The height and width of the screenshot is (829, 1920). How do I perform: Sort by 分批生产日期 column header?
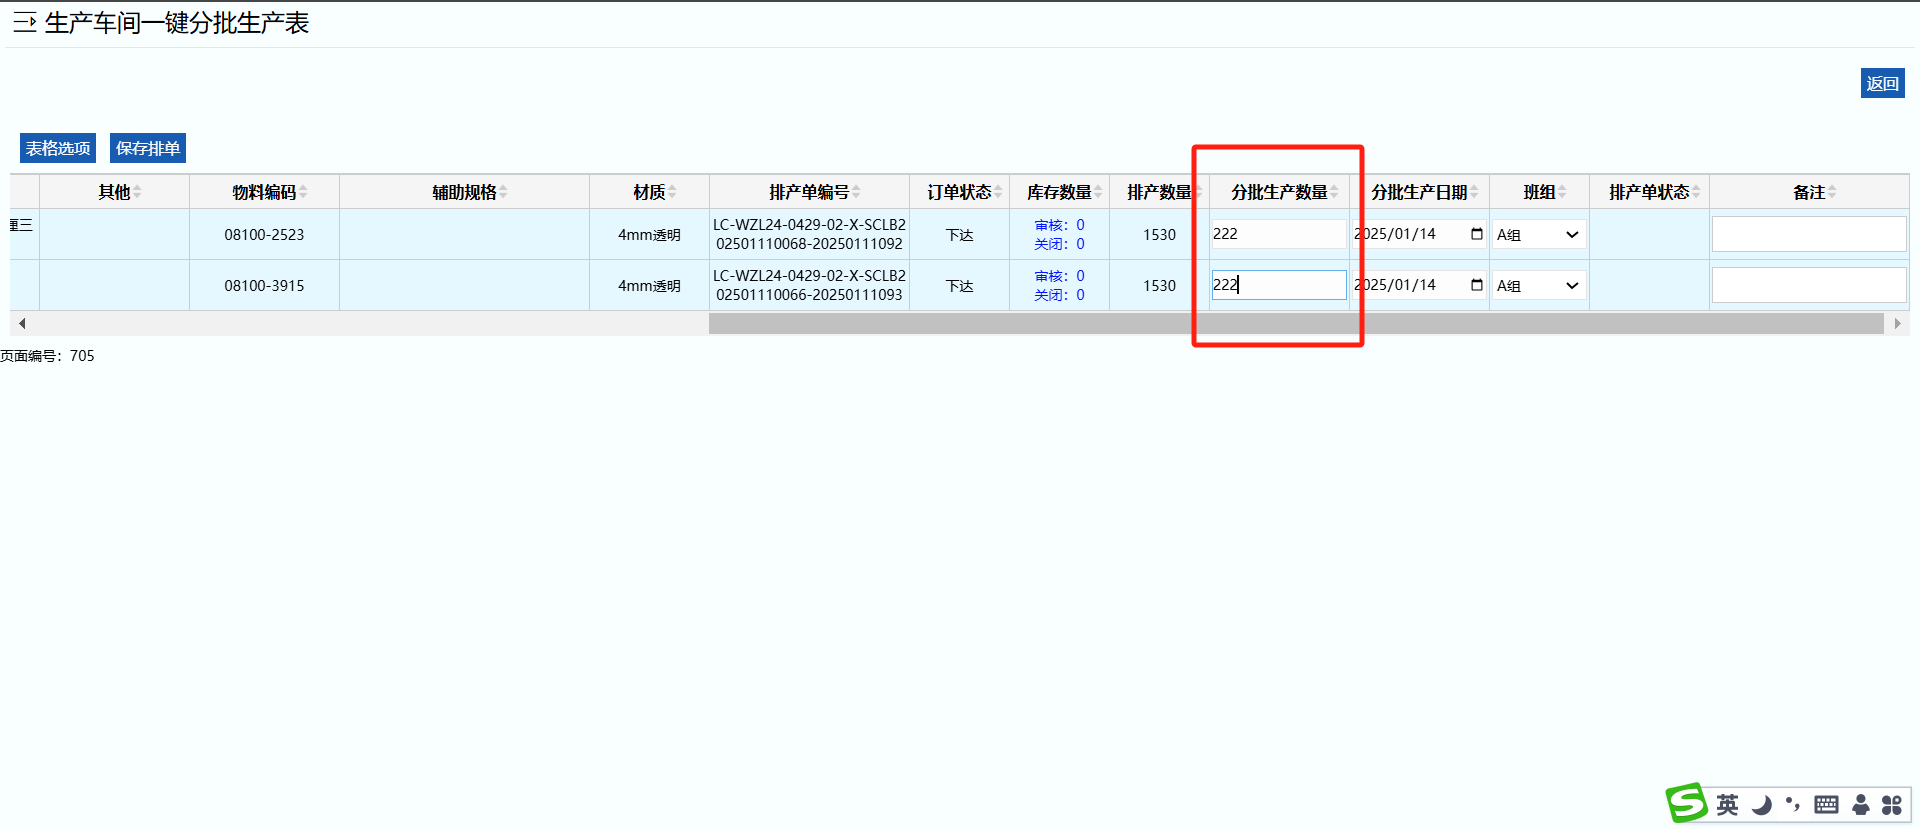point(1419,192)
